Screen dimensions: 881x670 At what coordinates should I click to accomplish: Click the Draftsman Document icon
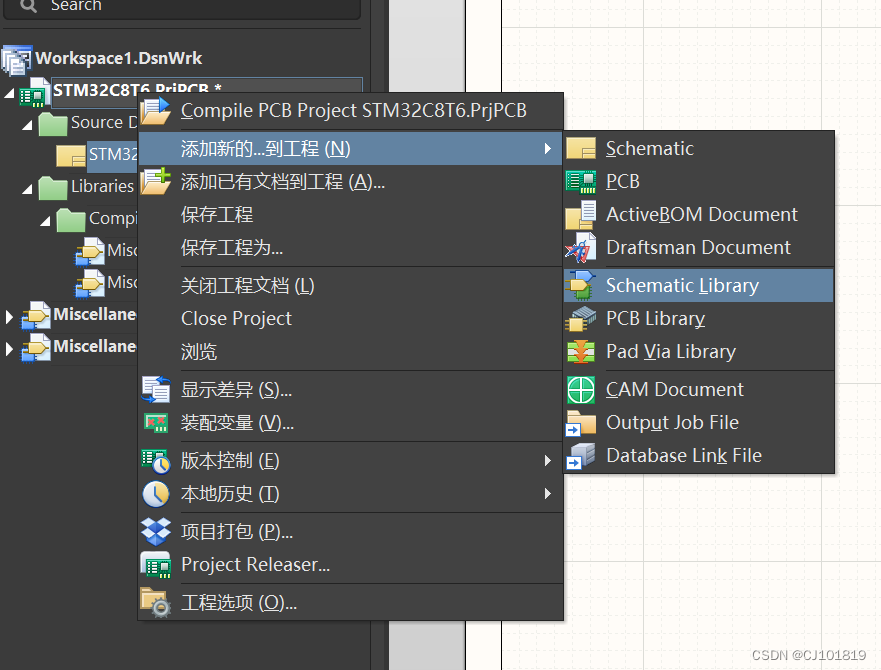581,248
